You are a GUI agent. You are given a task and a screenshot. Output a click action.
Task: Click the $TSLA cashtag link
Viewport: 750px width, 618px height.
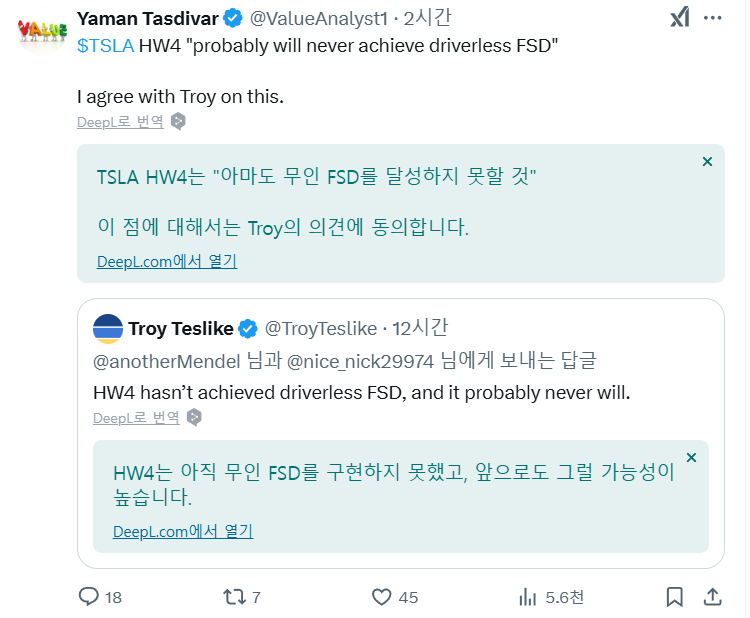tap(105, 46)
